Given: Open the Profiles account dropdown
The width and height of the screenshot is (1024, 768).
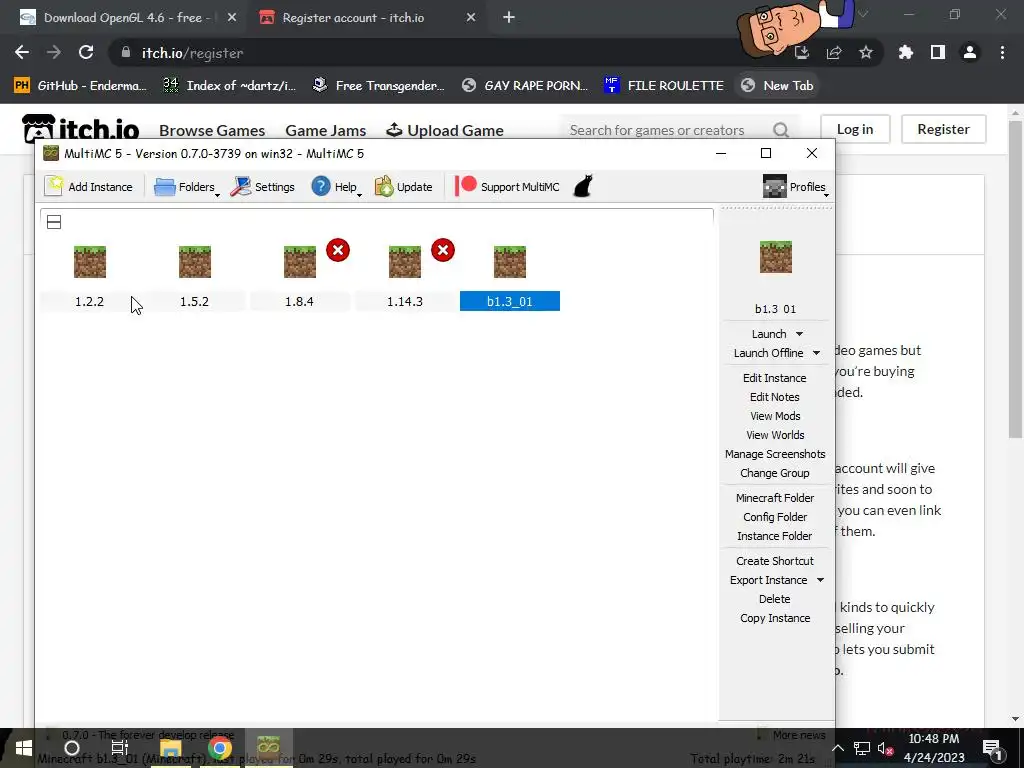Looking at the screenshot, I should pyautogui.click(x=795, y=187).
